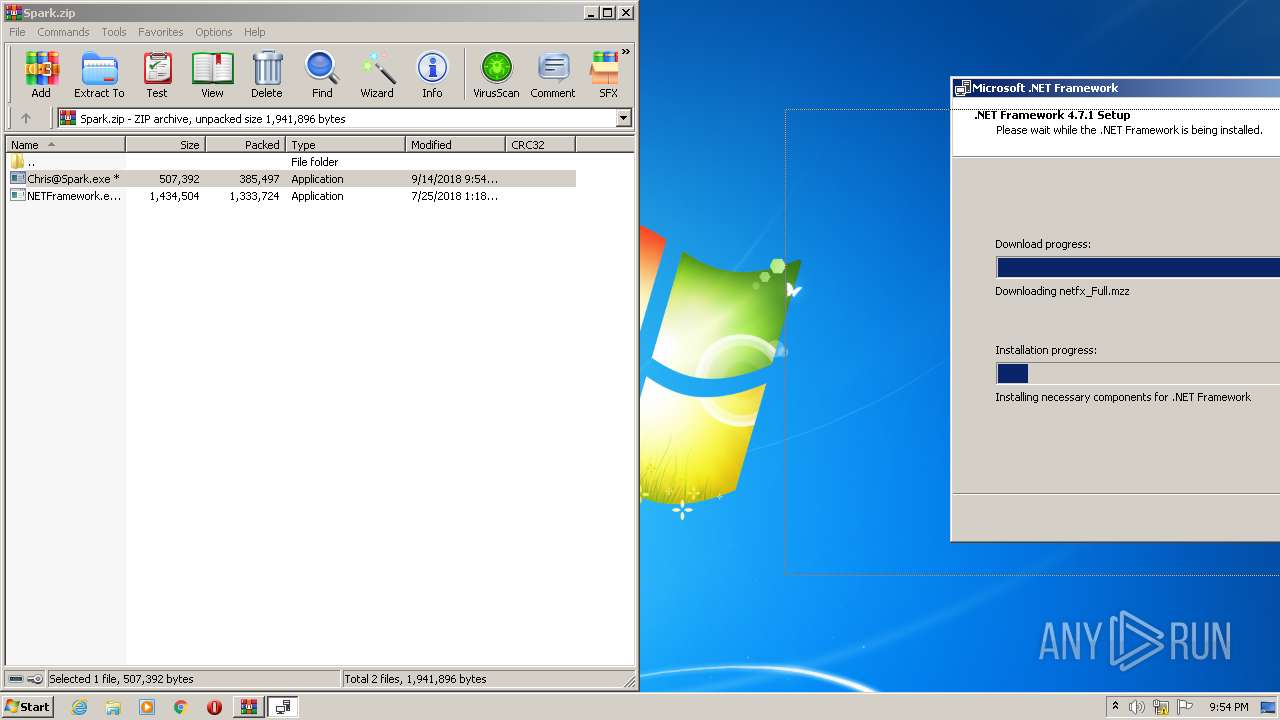
Task: Maximize the WinRAR window
Action: coord(607,13)
